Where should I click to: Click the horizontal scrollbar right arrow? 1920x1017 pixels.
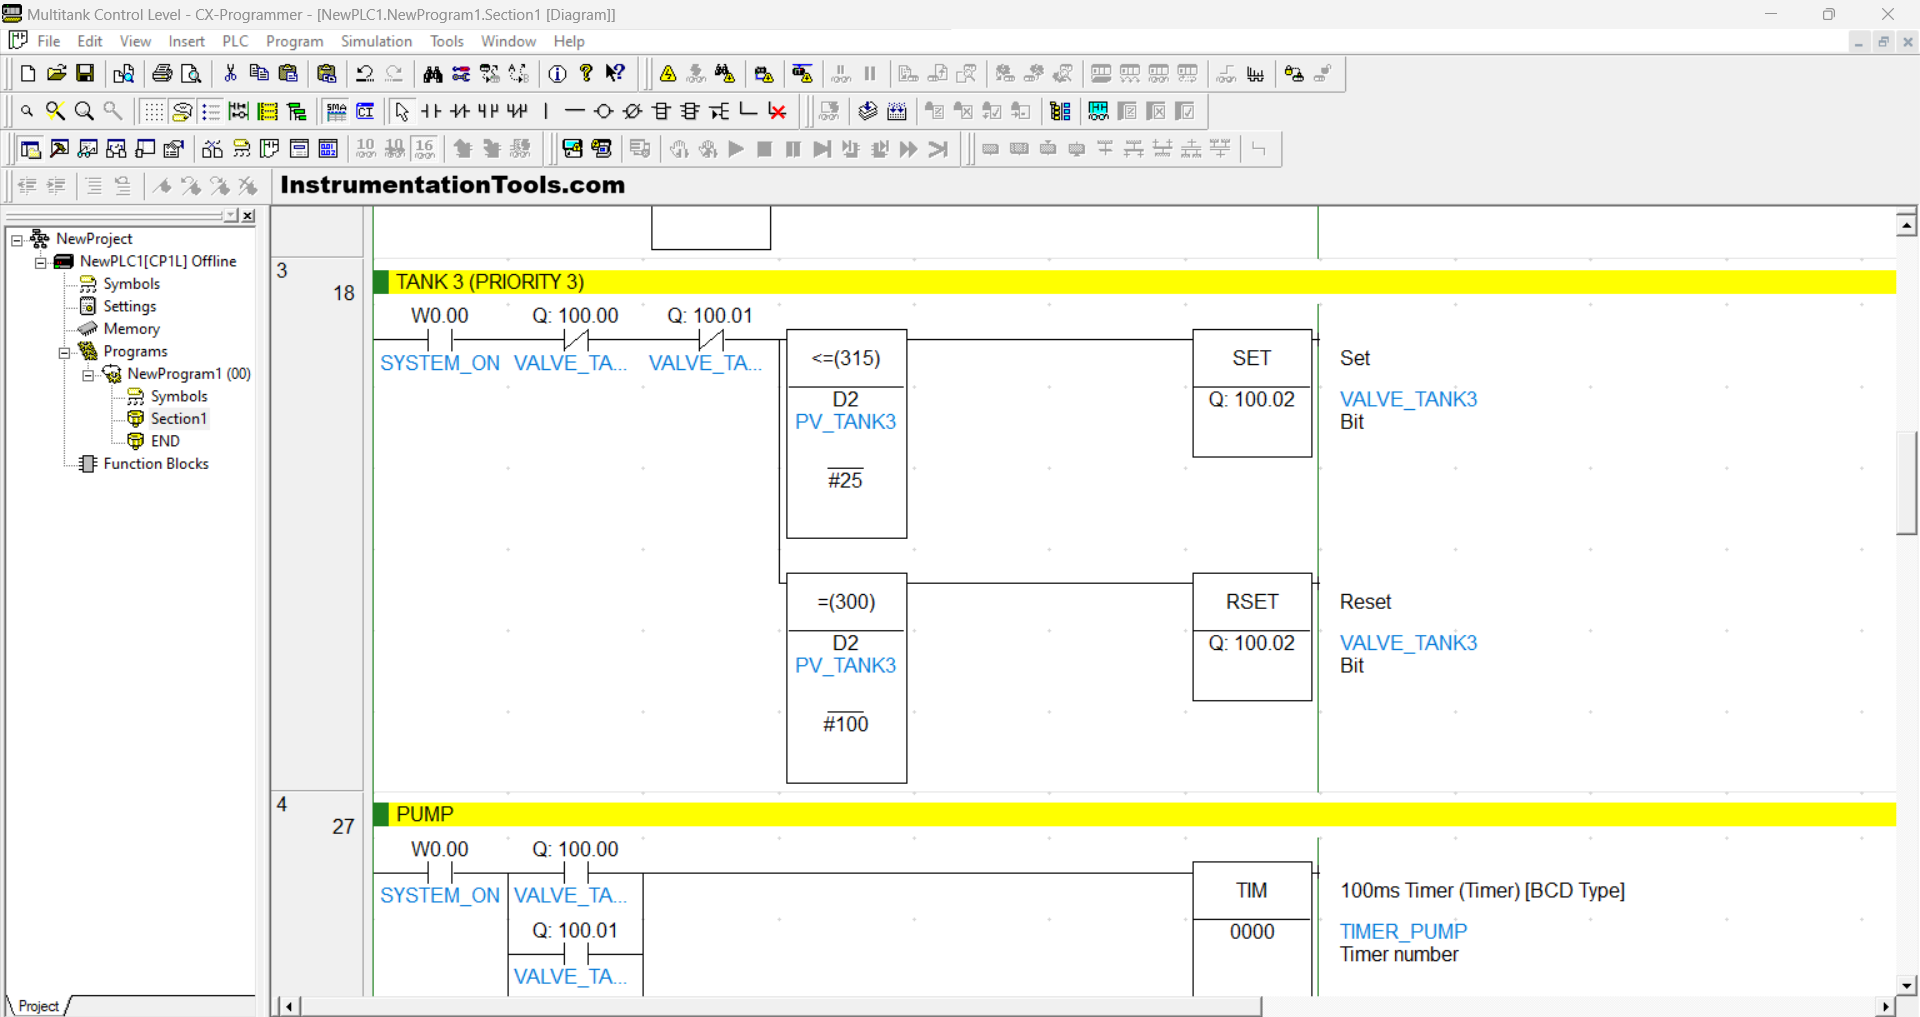pos(1886,1006)
